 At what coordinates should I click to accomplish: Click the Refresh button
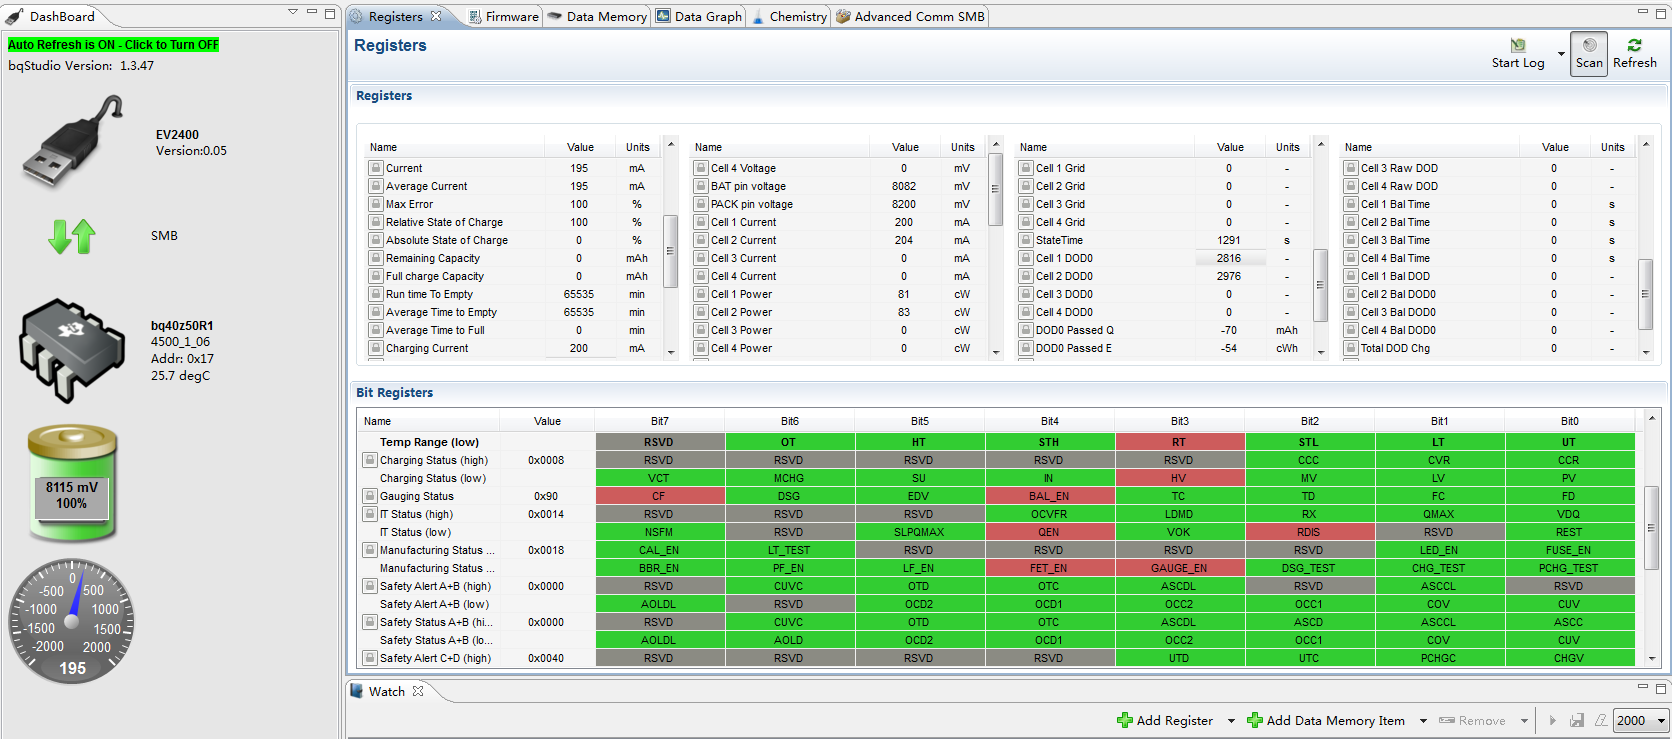tap(1635, 54)
